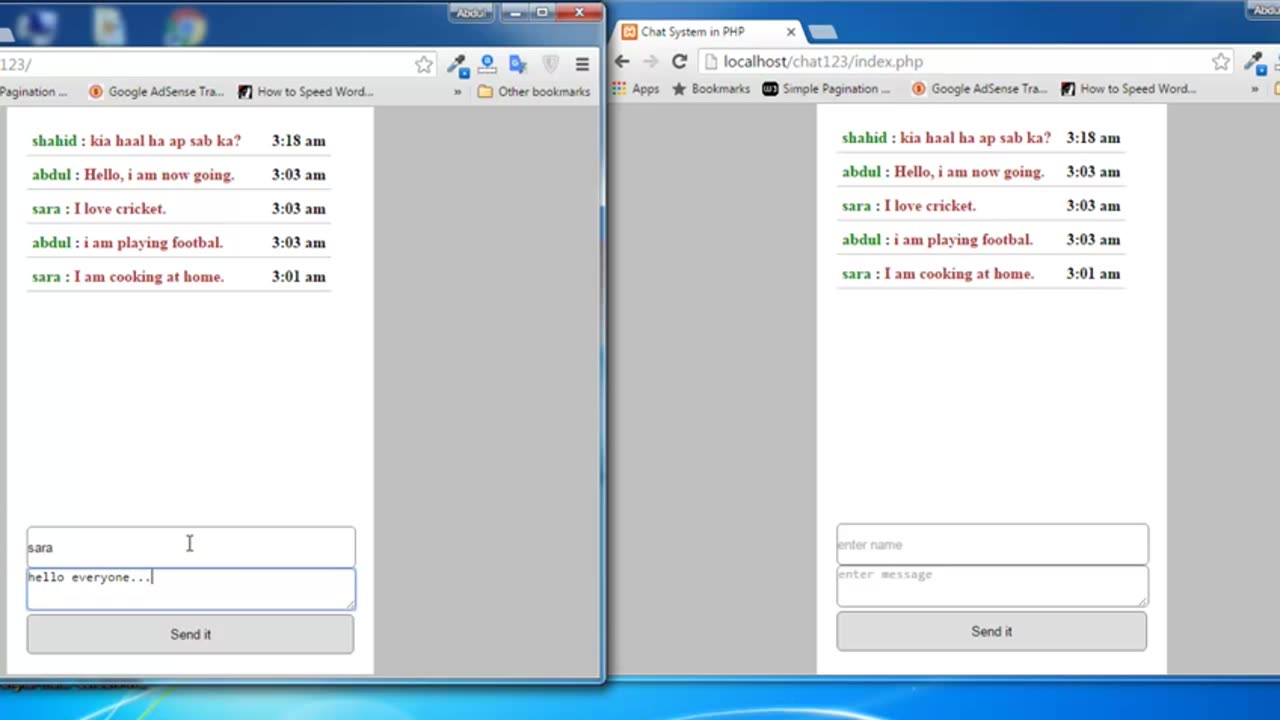Click empty enter name field in right window
Viewport: 1280px width, 720px height.
click(992, 544)
